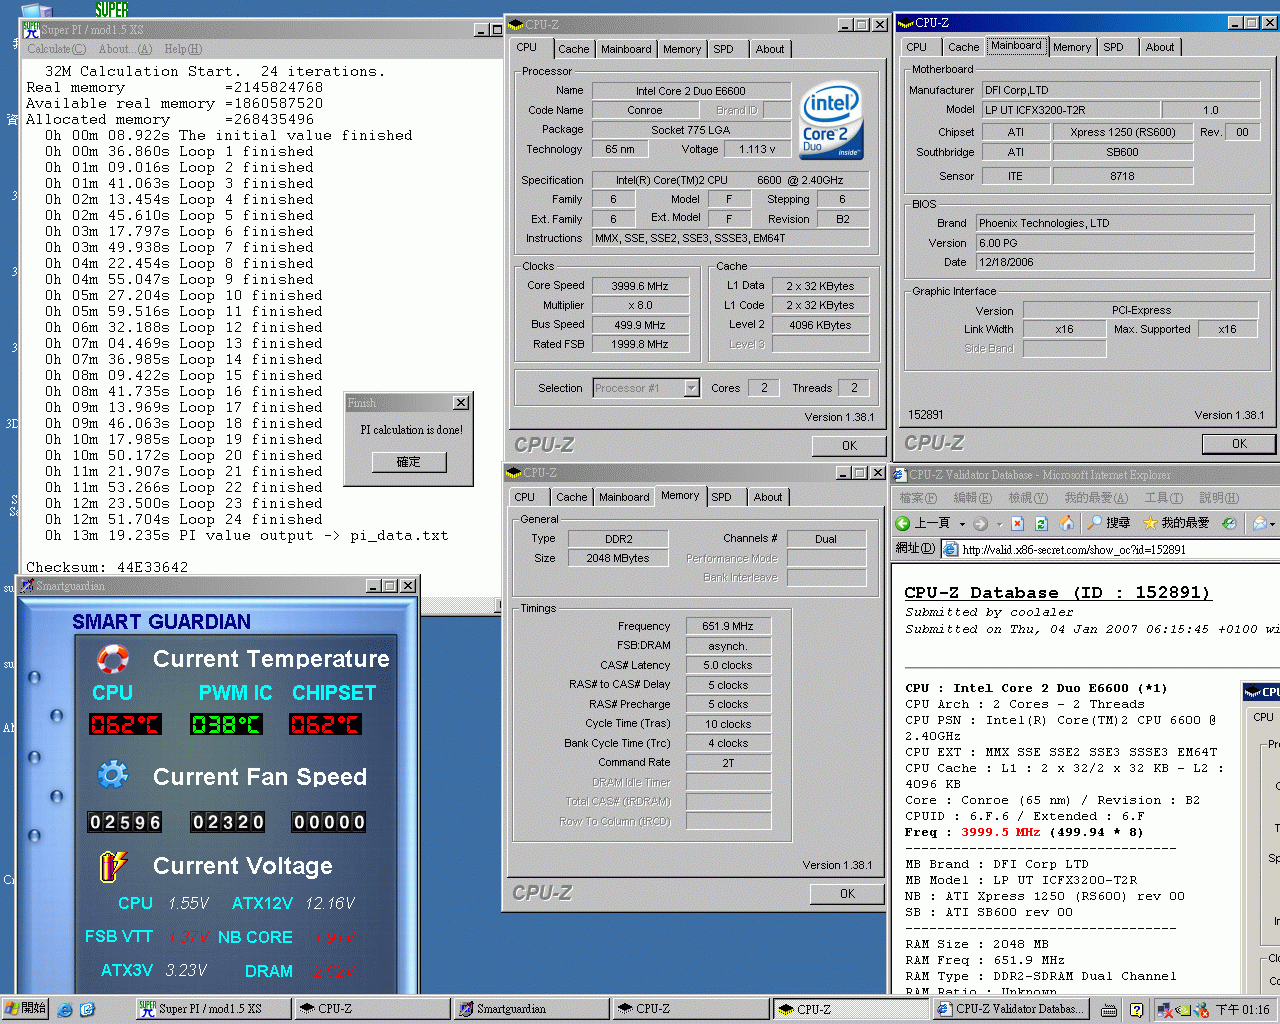Open the About... menu in Super PI
The height and width of the screenshot is (1024, 1280).
click(x=125, y=49)
